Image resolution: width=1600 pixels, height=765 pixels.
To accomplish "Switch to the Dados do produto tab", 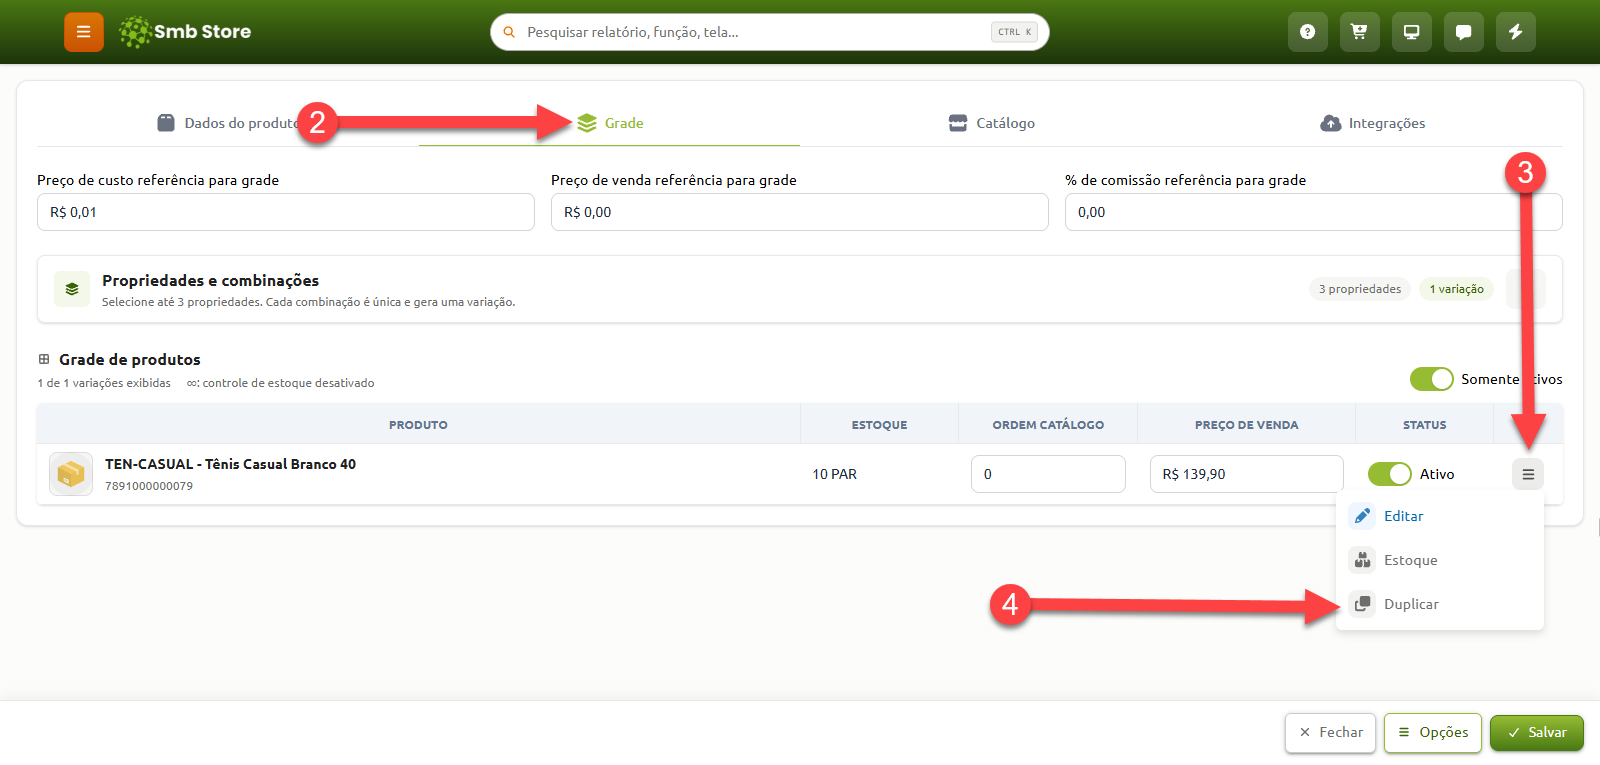I will coord(228,123).
